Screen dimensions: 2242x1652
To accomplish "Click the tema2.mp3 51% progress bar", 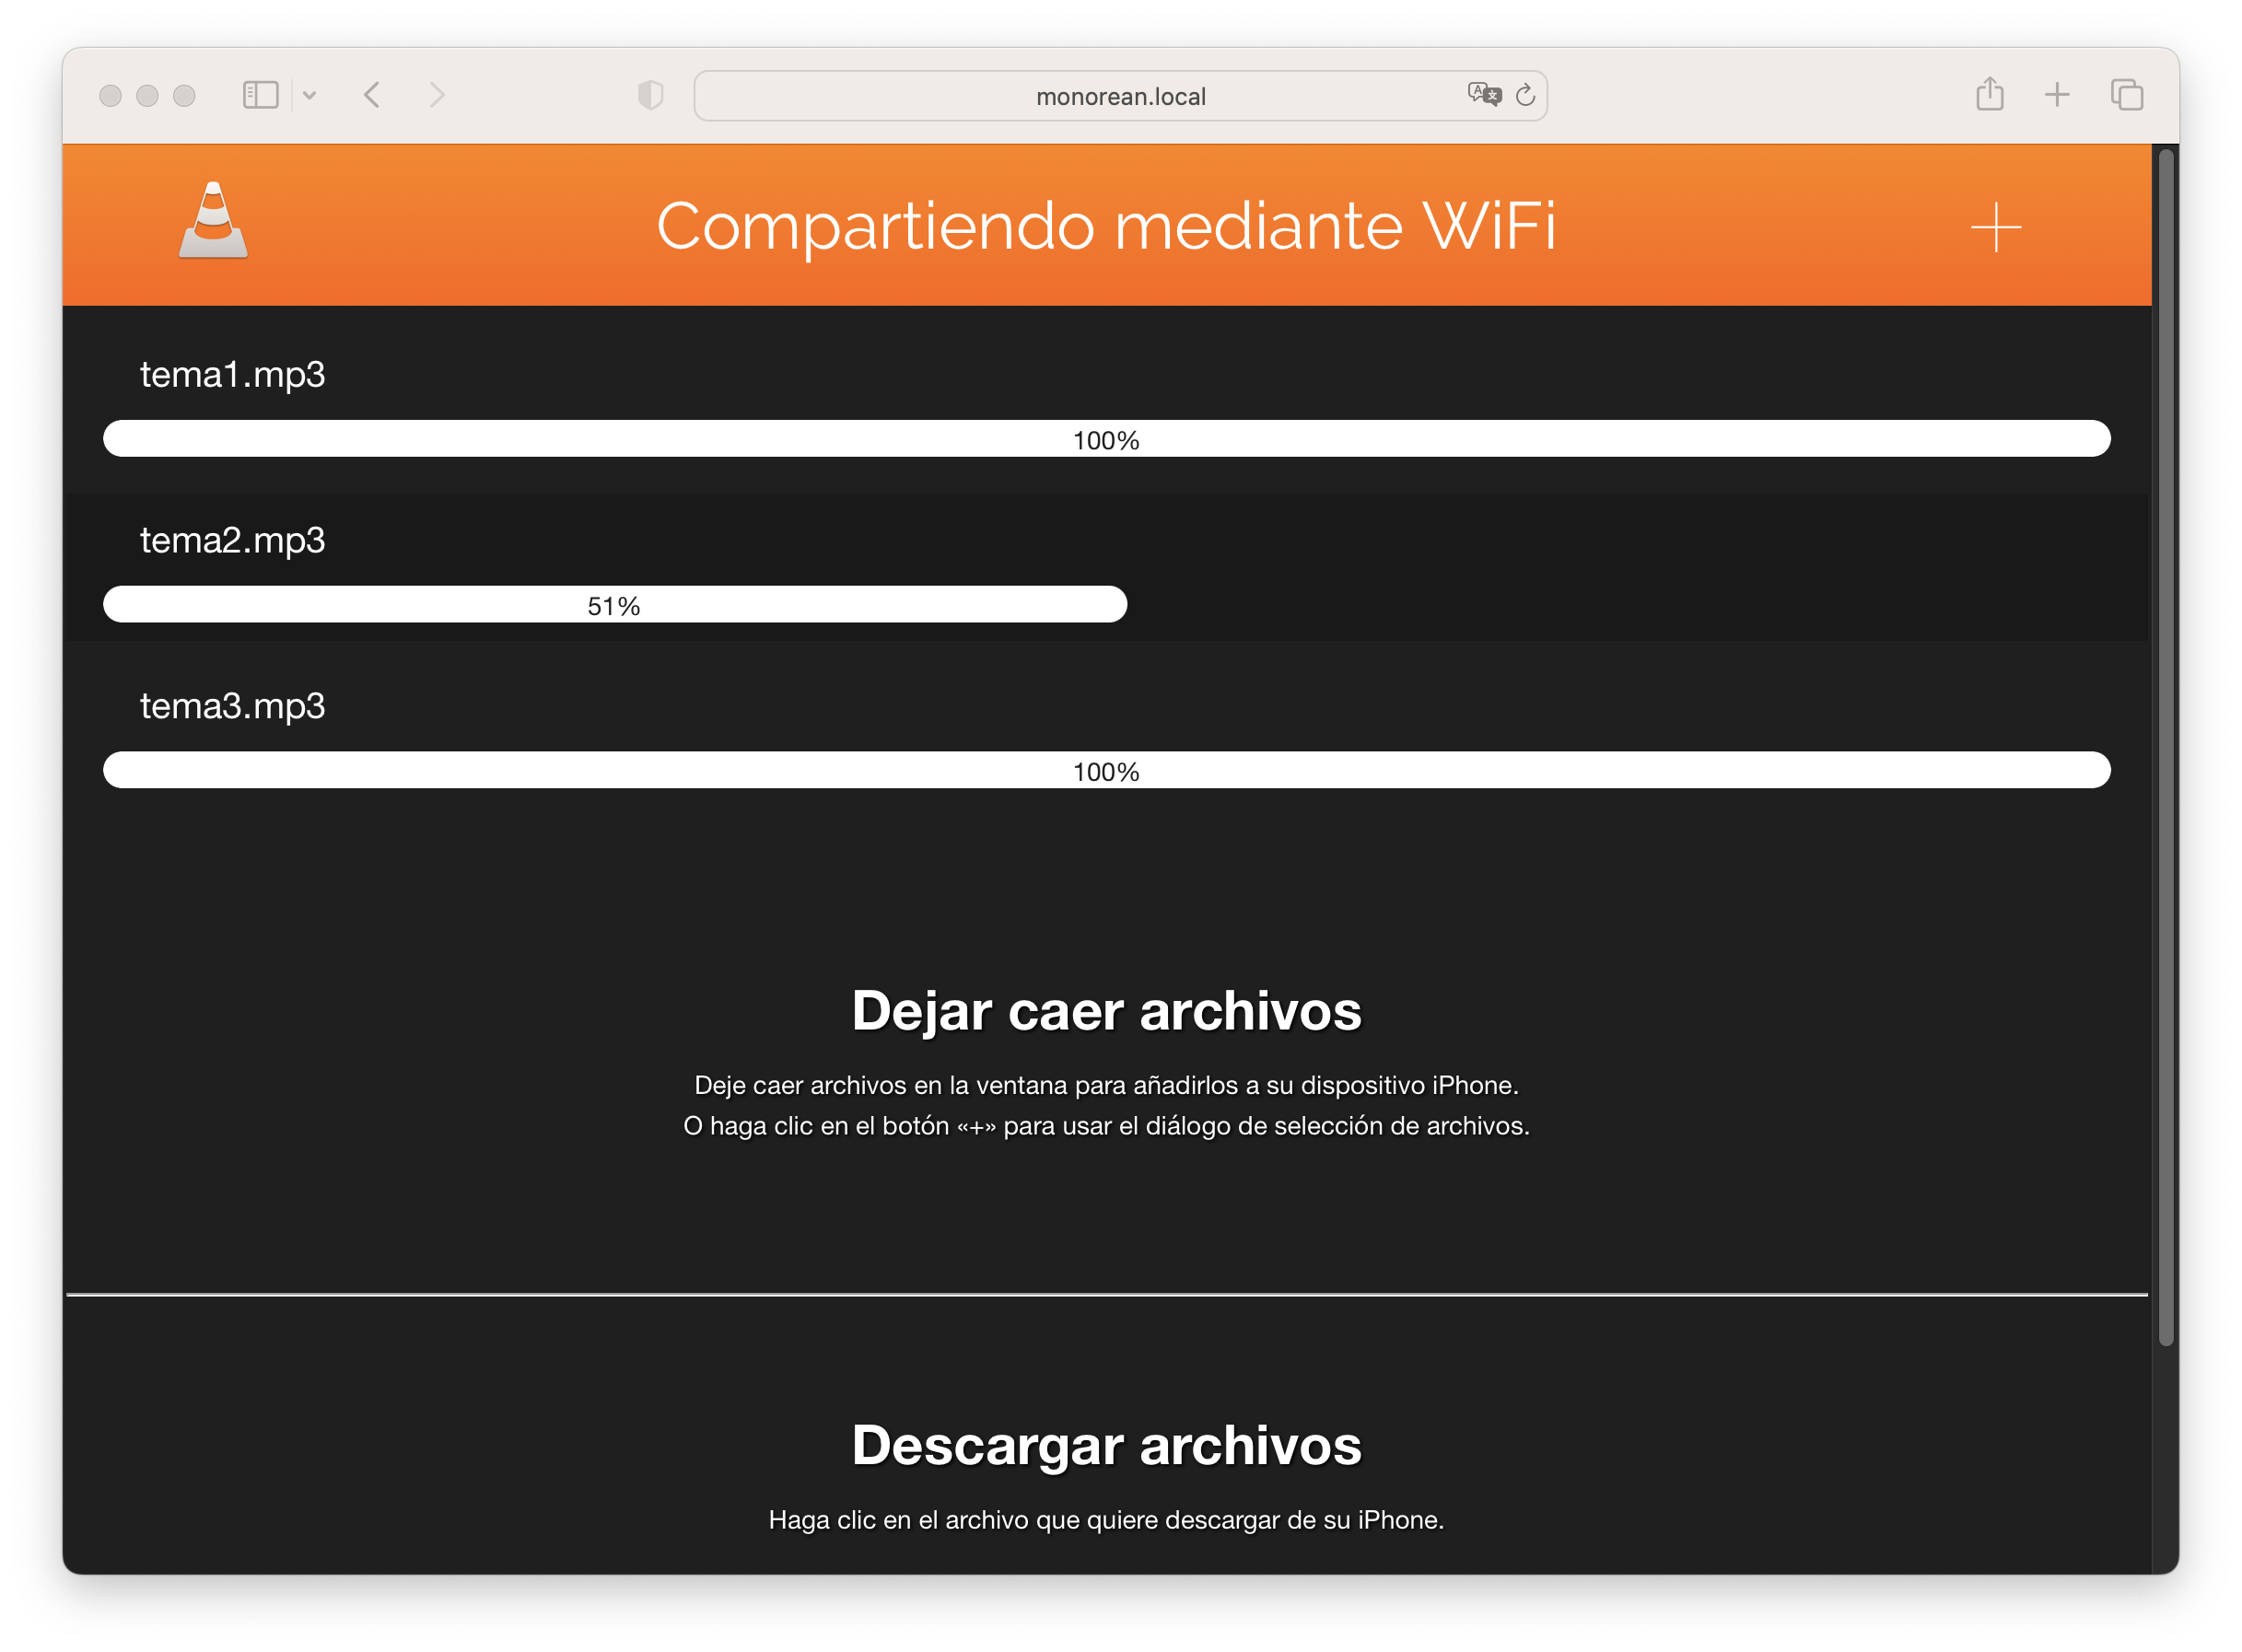I will coord(614,605).
